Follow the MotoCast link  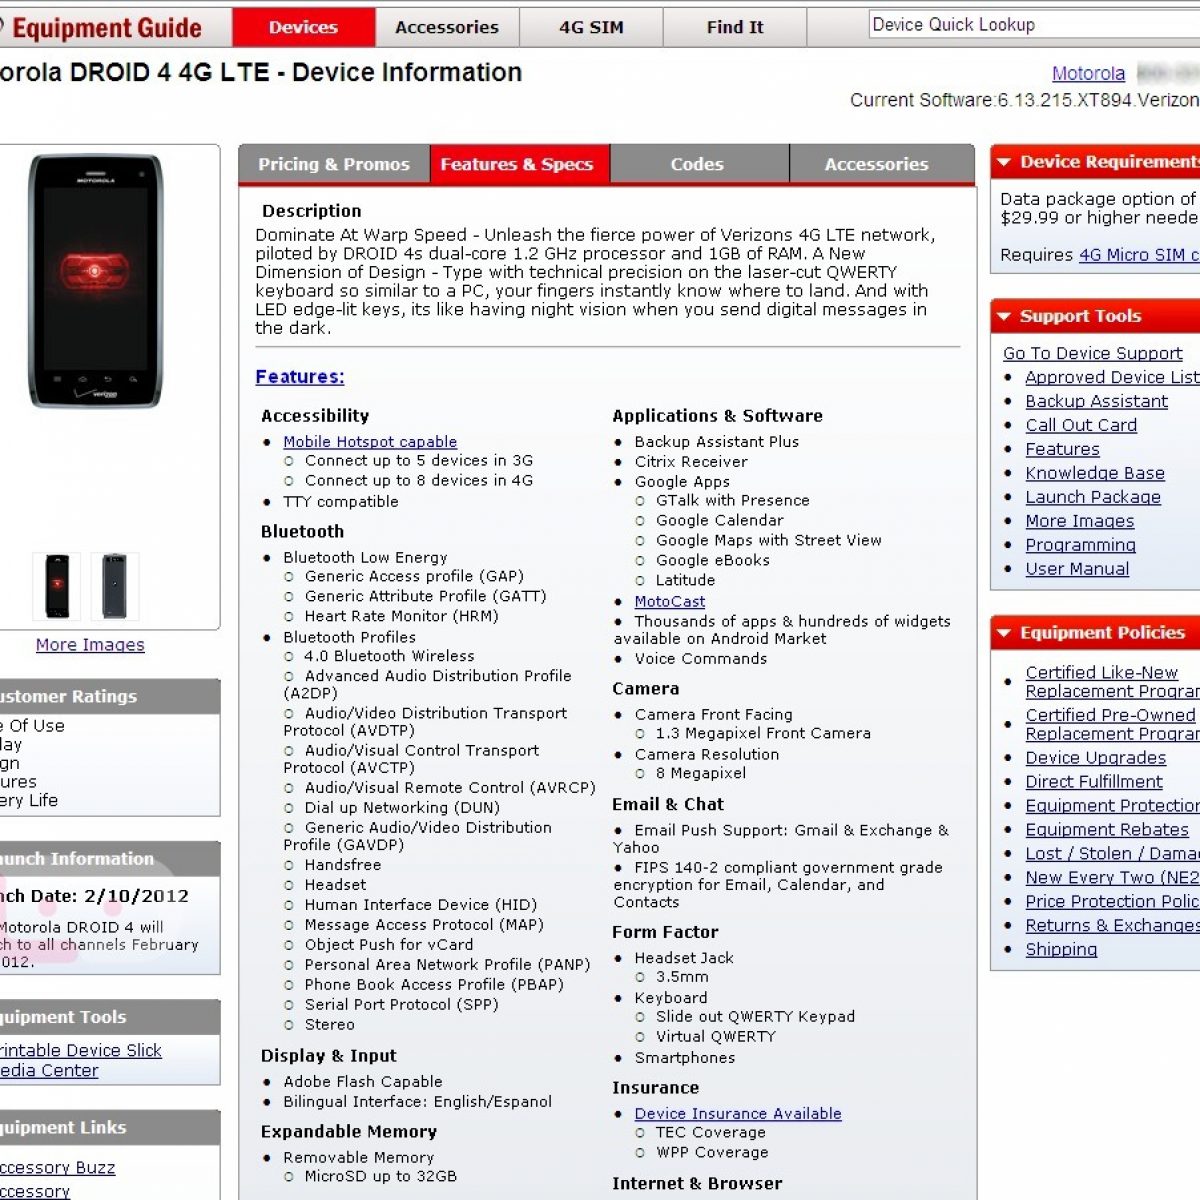669,601
